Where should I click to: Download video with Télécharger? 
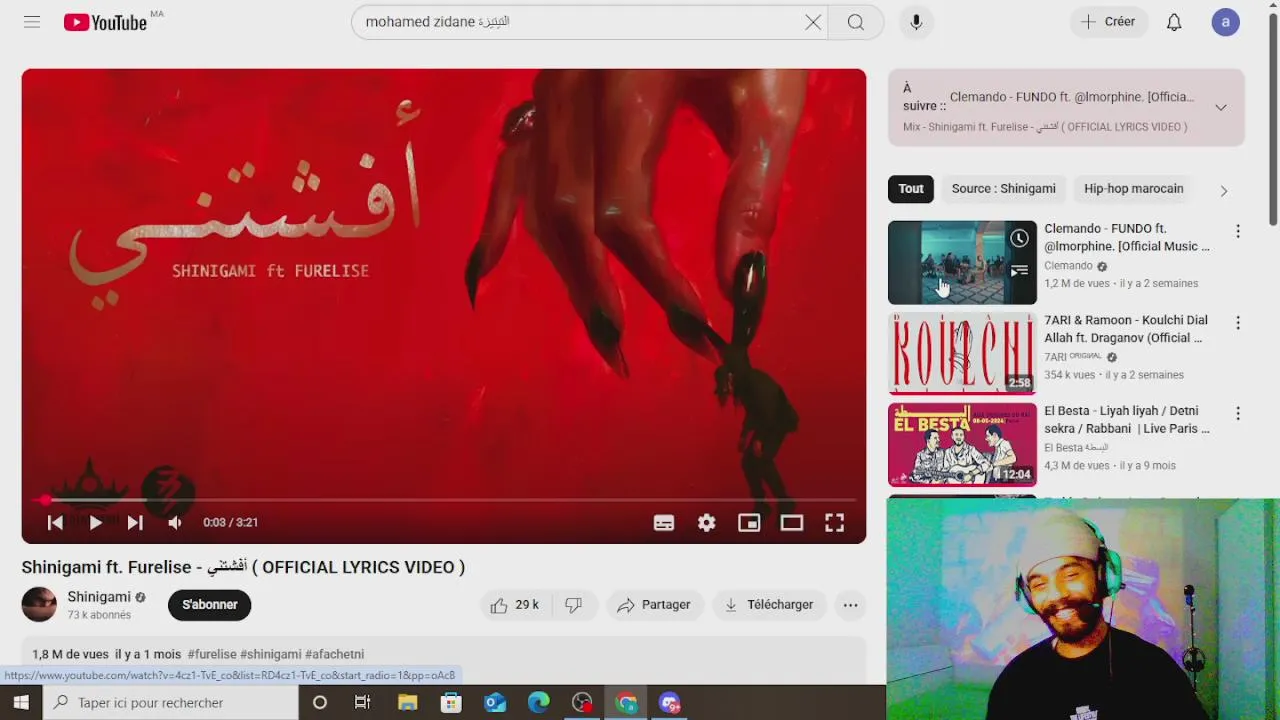[769, 604]
